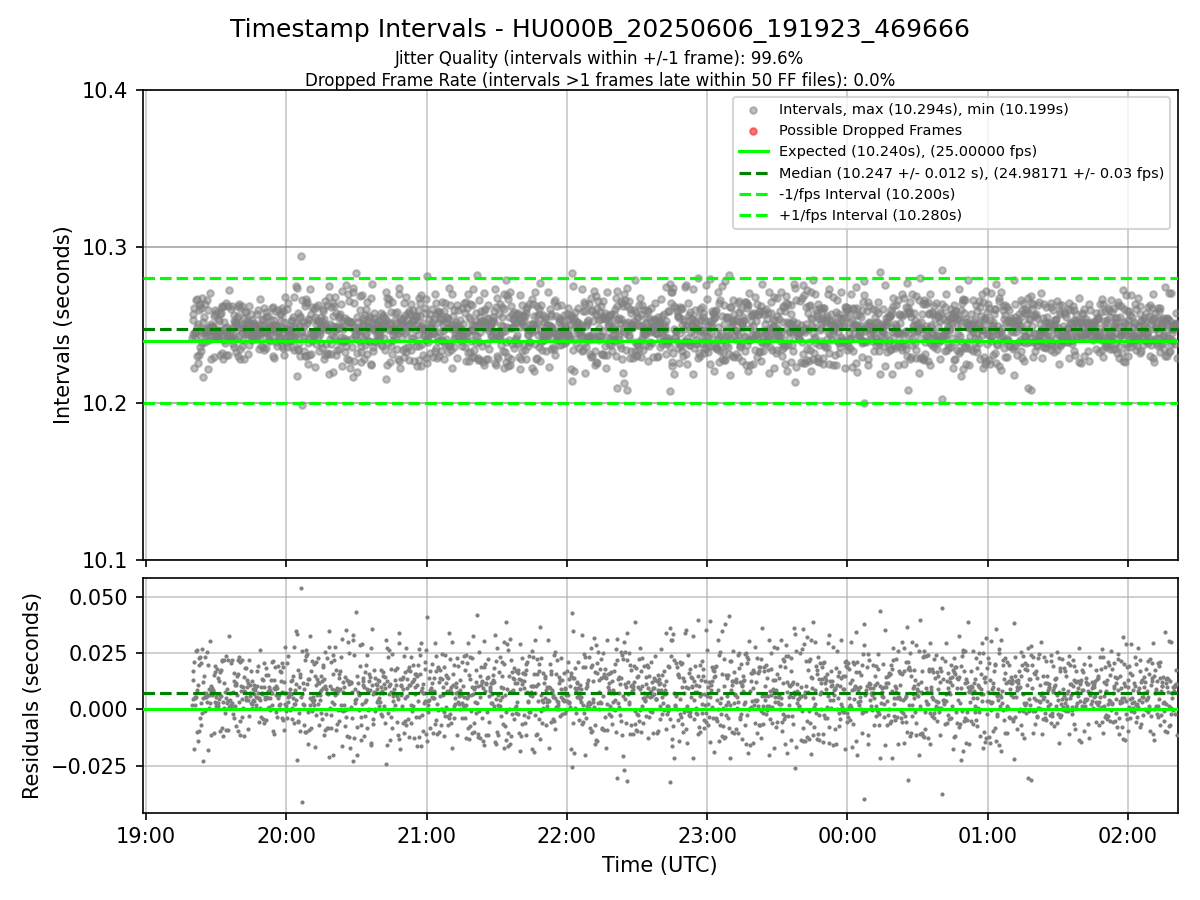
Task: Click the dark green dashed line sample beside the Median legend entry
Action: 754,173
